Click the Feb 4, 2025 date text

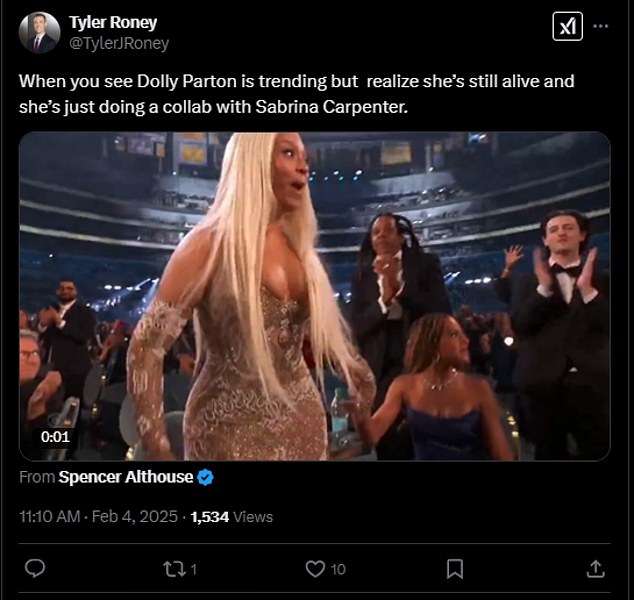[135, 517]
